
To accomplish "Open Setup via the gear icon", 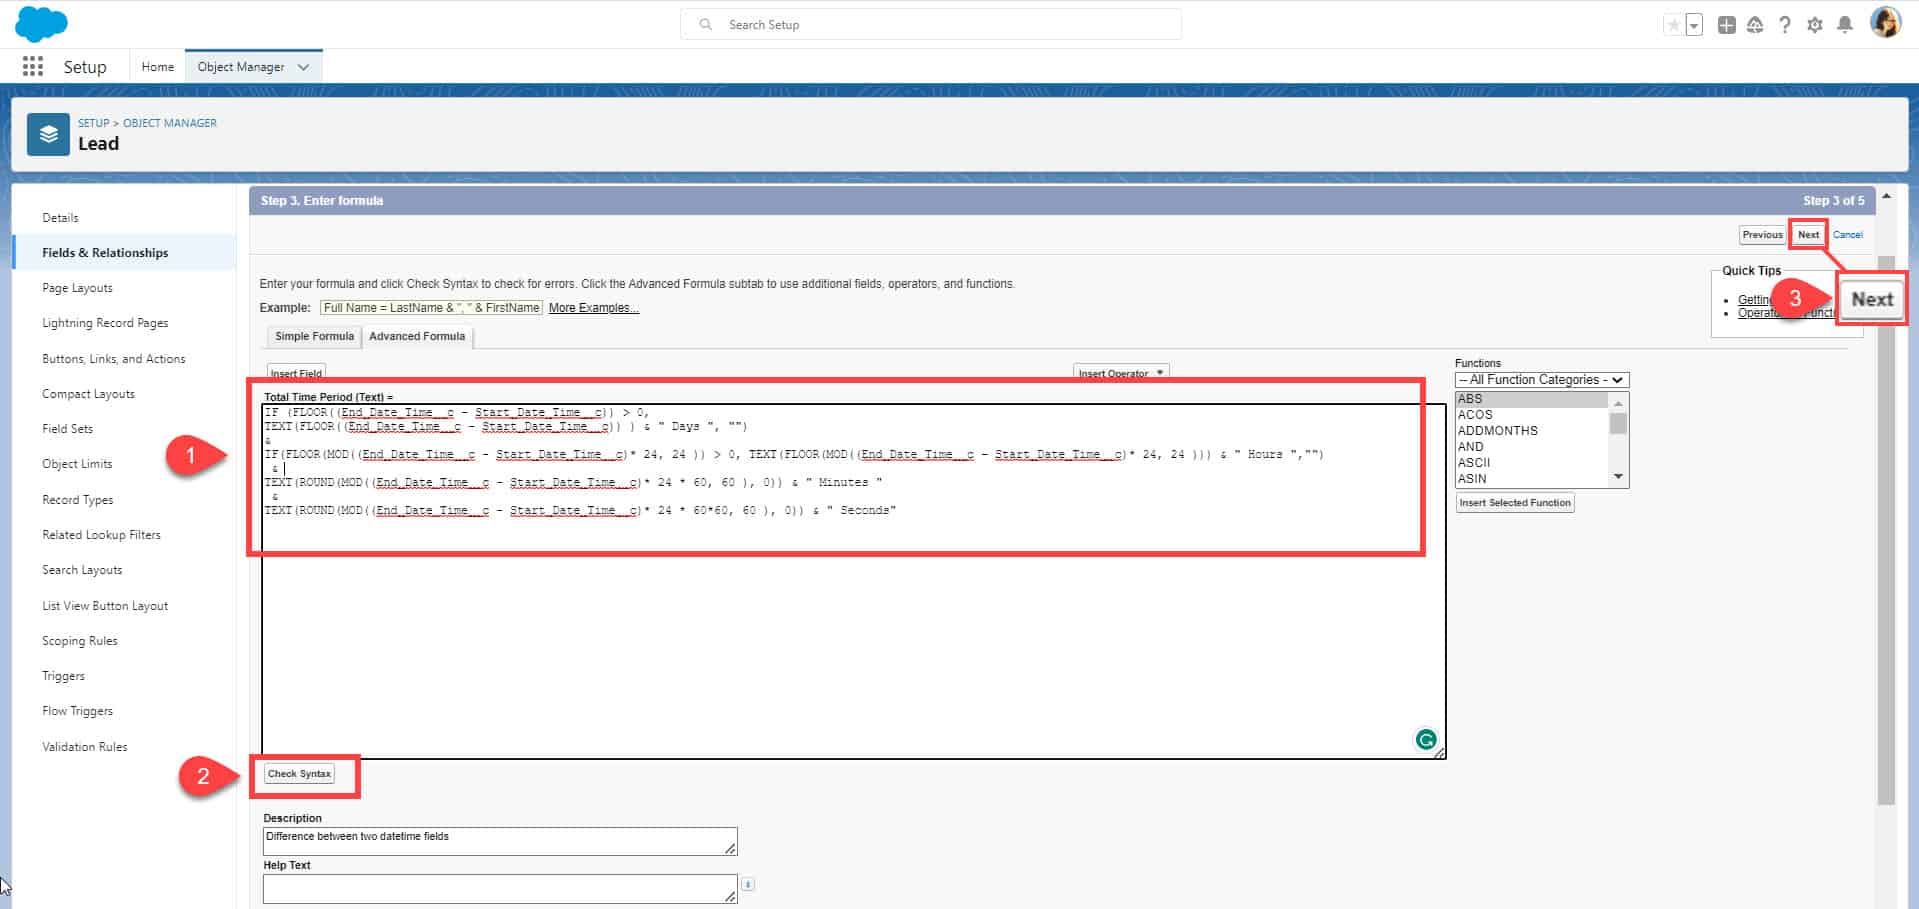I will [1815, 24].
